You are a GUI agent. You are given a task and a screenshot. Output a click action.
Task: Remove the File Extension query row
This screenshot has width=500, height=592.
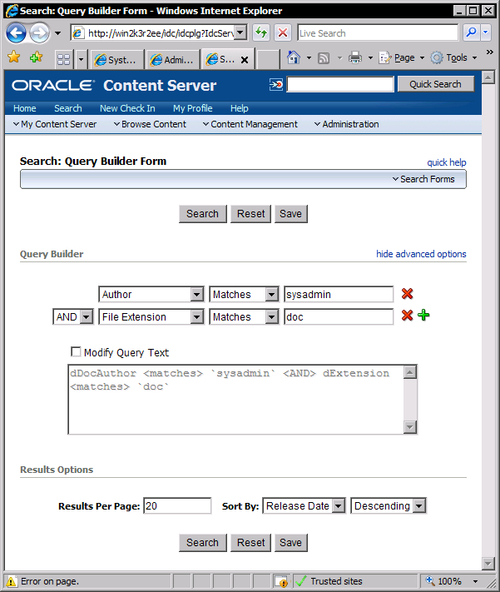coord(407,315)
